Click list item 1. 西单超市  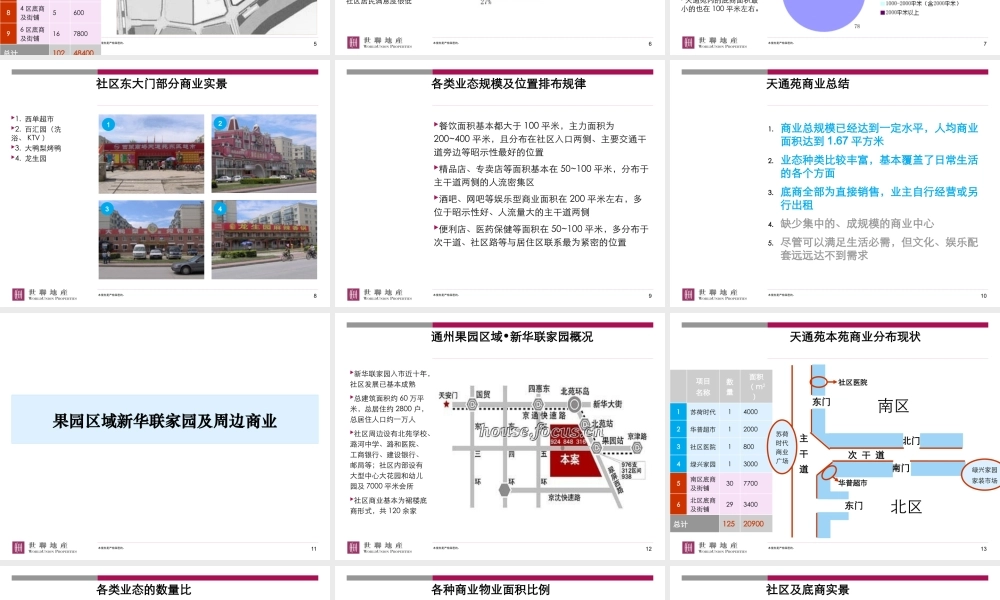coord(33,119)
